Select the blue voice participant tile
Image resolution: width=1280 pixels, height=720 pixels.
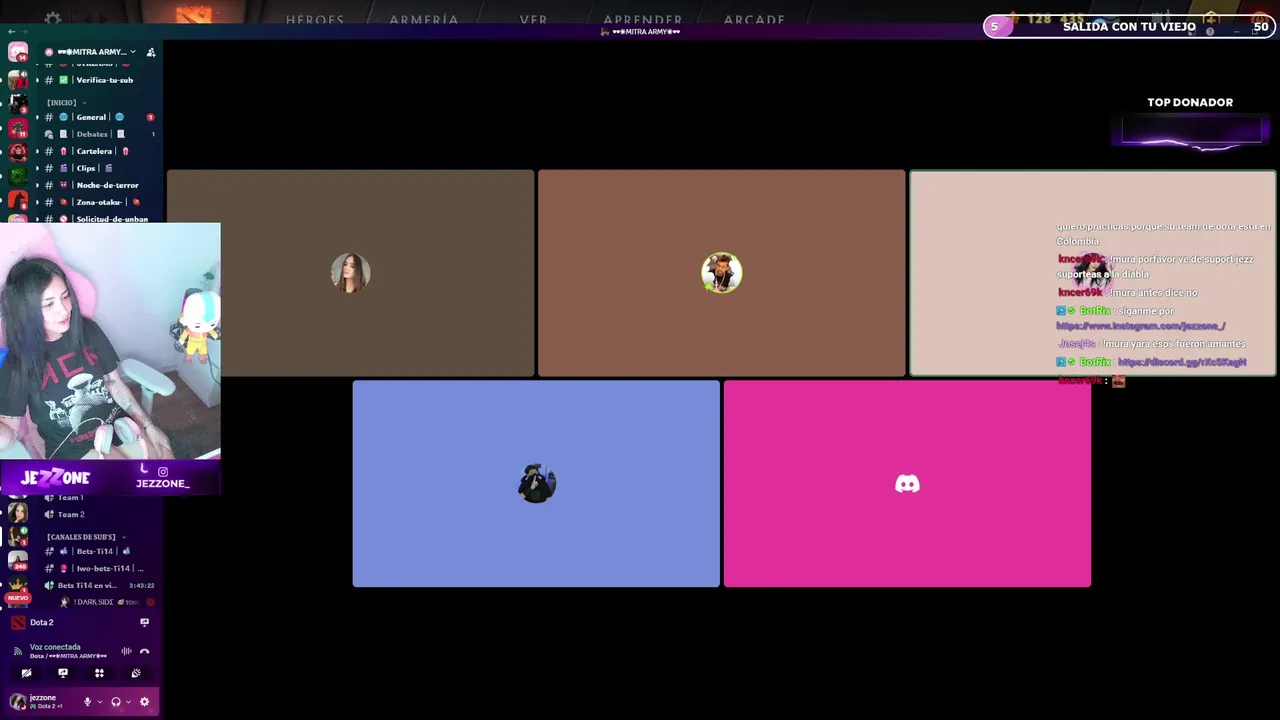pyautogui.click(x=536, y=484)
